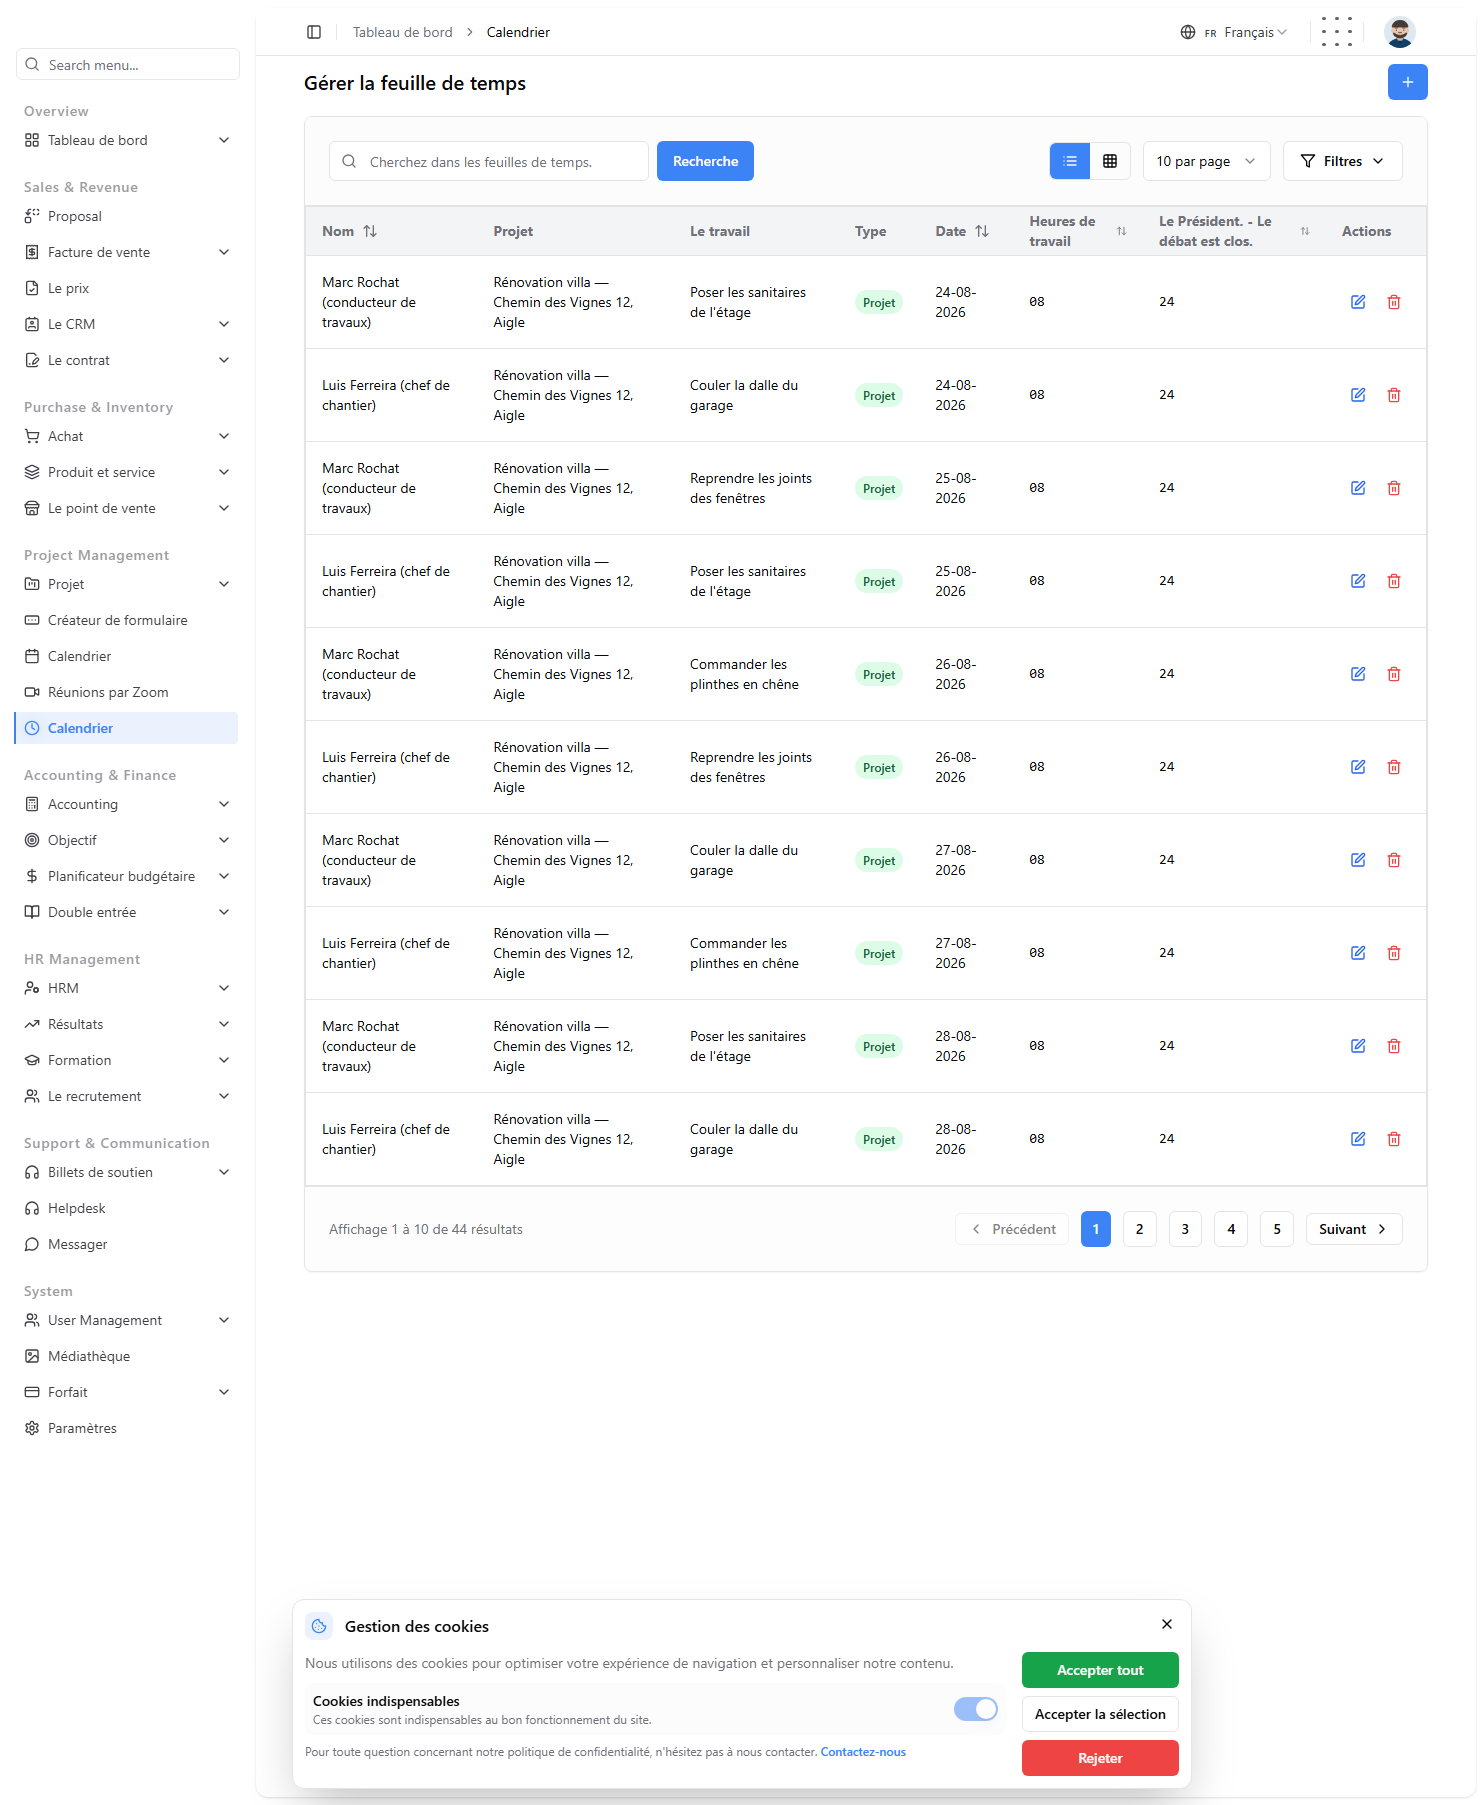This screenshot has width=1484, height=1805.
Task: Delete the 27-08-2026 Luis Ferreira entry
Action: point(1393,953)
